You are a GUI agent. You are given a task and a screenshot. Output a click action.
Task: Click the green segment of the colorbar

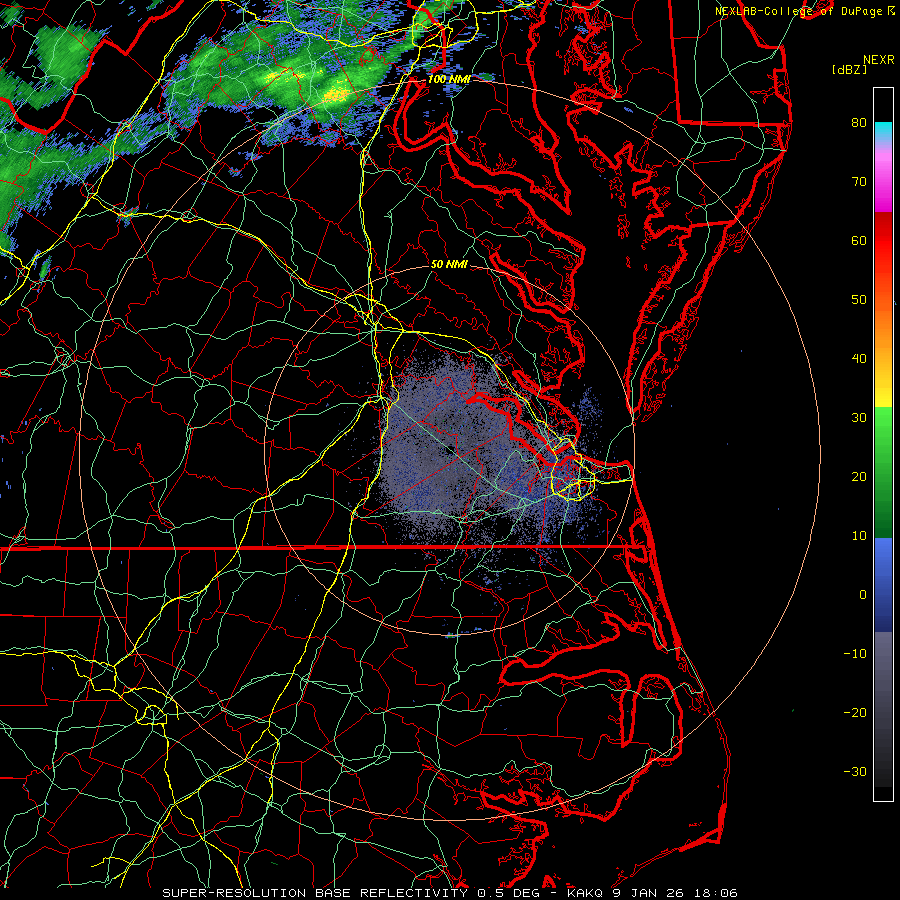pos(883,472)
